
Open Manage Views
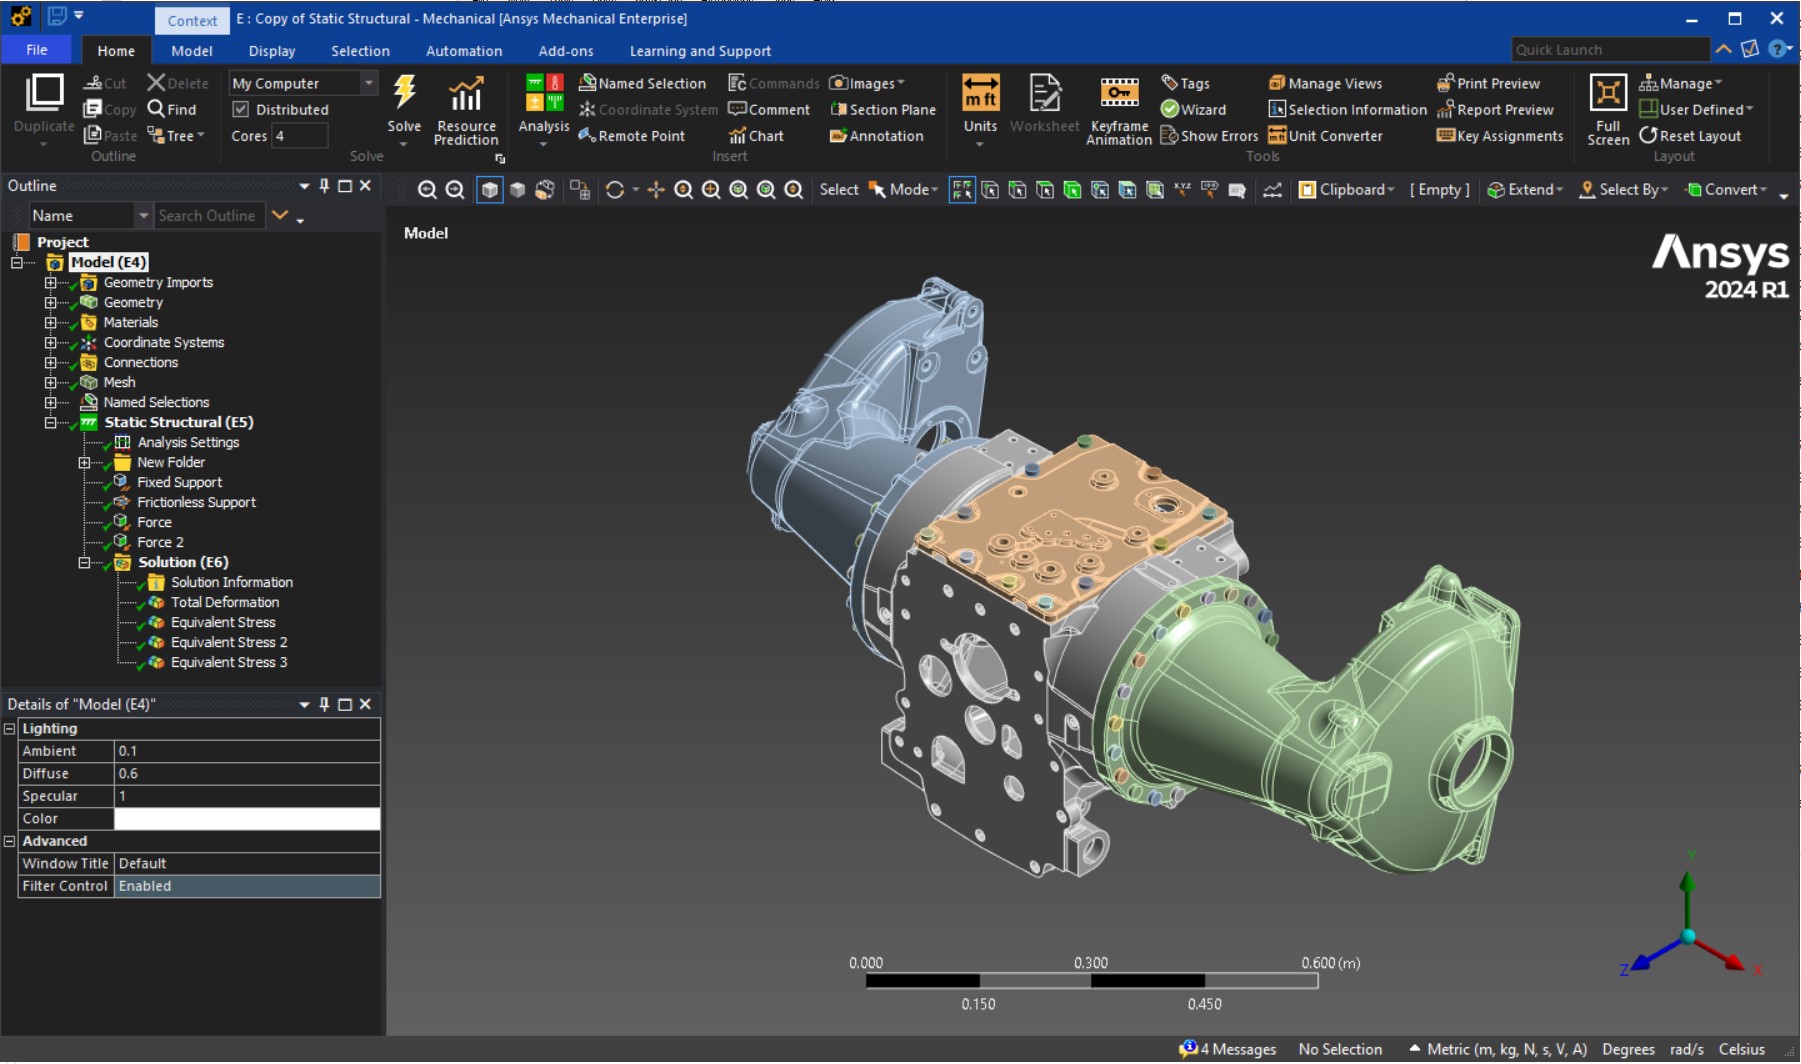[x=1326, y=83]
